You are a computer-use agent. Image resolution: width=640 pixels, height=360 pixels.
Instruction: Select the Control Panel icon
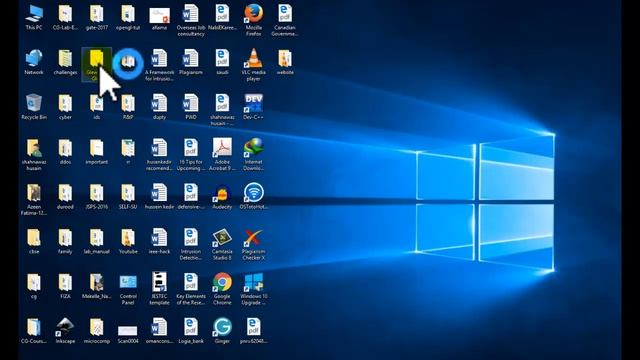pyautogui.click(x=128, y=289)
